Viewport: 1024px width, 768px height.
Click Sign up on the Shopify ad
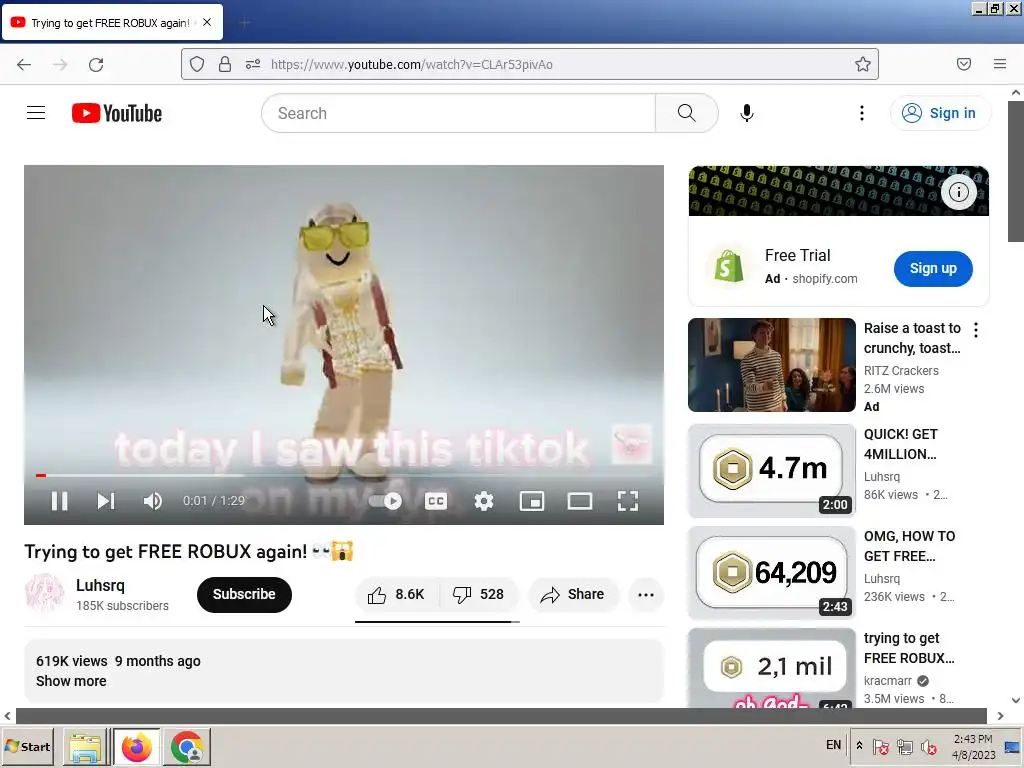click(x=933, y=268)
